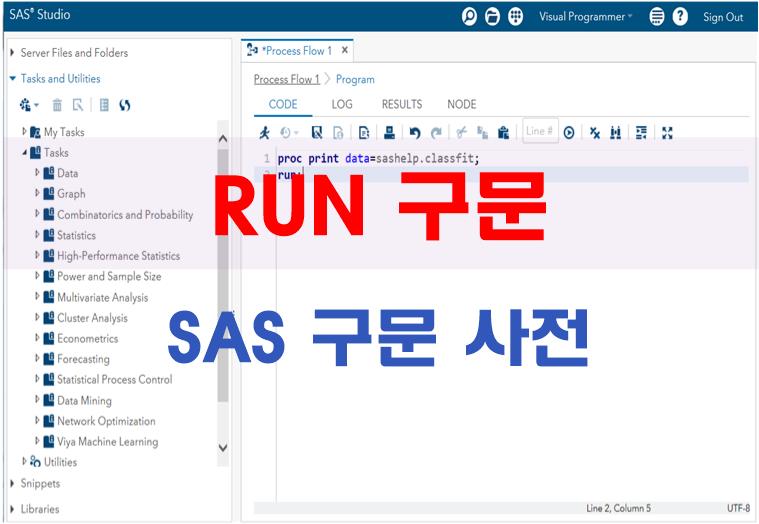Select the Forecasting folder
The image size is (759, 524).
click(83, 359)
